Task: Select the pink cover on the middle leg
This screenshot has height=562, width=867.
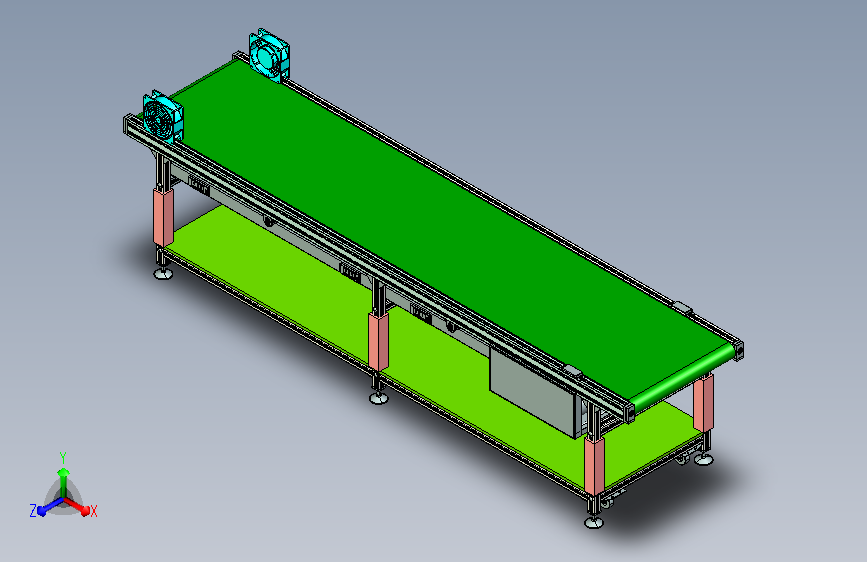Action: tap(378, 341)
